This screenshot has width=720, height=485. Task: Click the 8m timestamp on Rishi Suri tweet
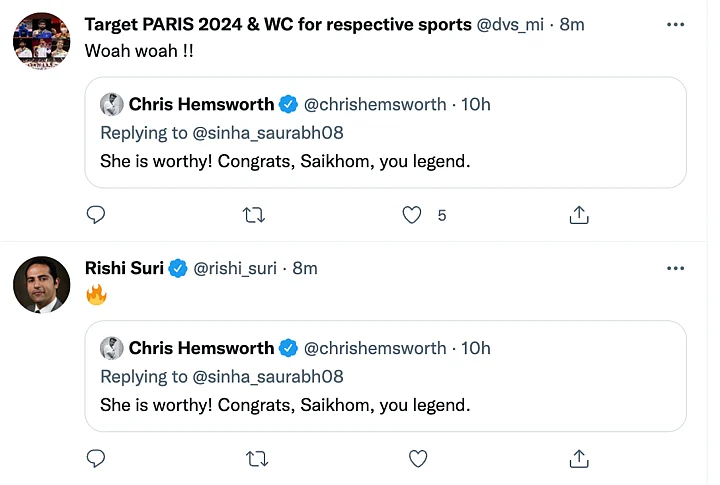coord(305,268)
